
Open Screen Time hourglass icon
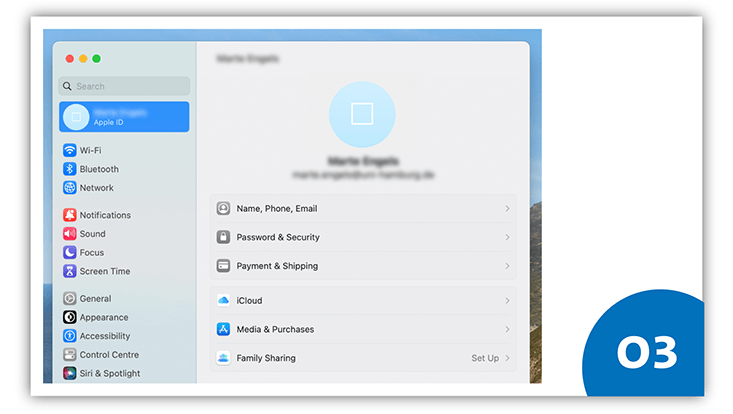pyautogui.click(x=70, y=271)
